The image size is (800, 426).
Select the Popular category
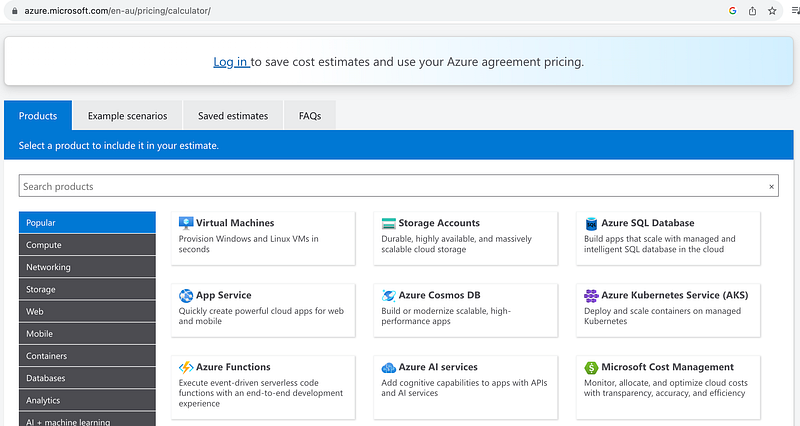pyautogui.click(x=87, y=222)
